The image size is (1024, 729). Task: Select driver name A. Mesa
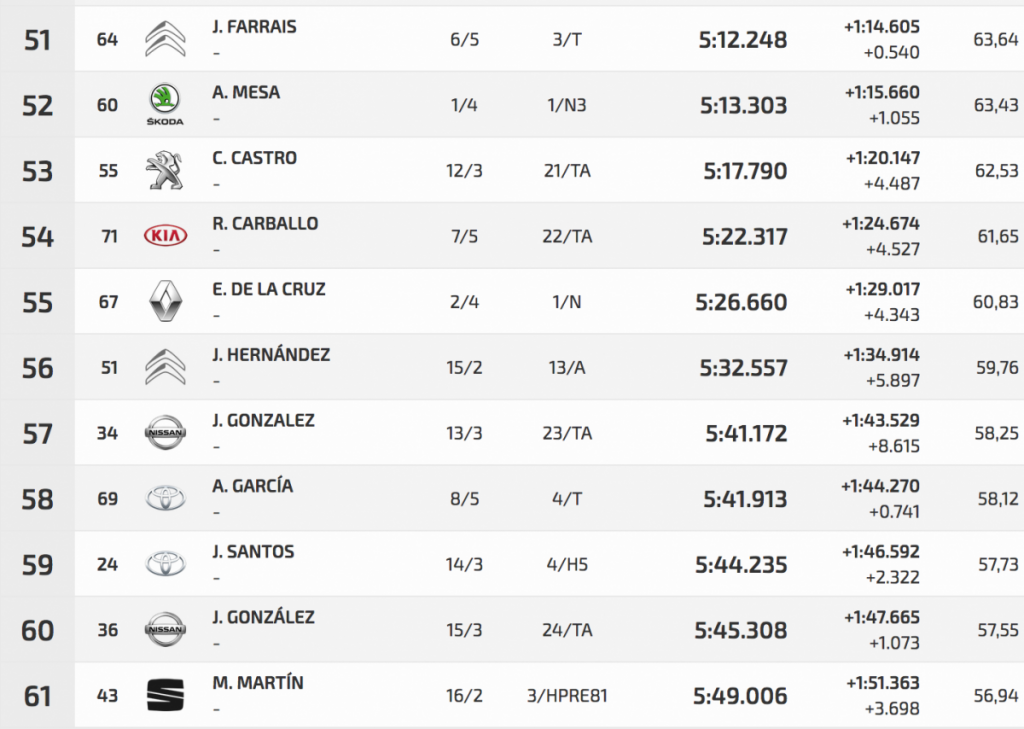[246, 93]
